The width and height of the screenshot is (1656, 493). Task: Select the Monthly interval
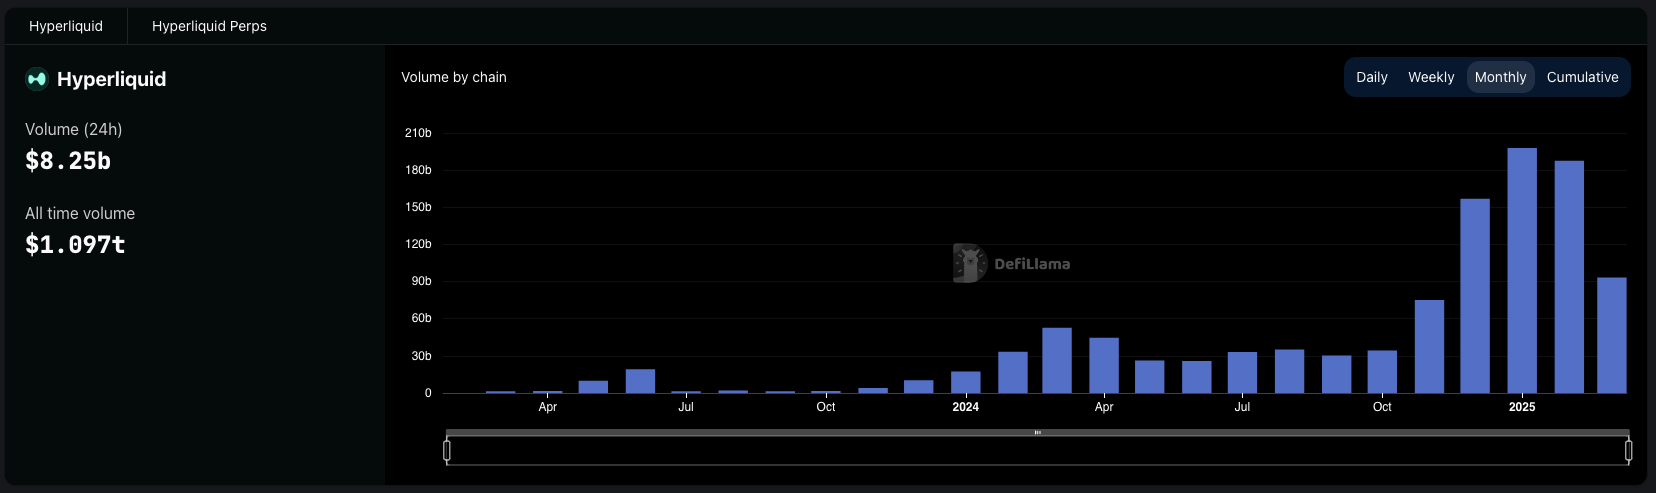[x=1500, y=77]
